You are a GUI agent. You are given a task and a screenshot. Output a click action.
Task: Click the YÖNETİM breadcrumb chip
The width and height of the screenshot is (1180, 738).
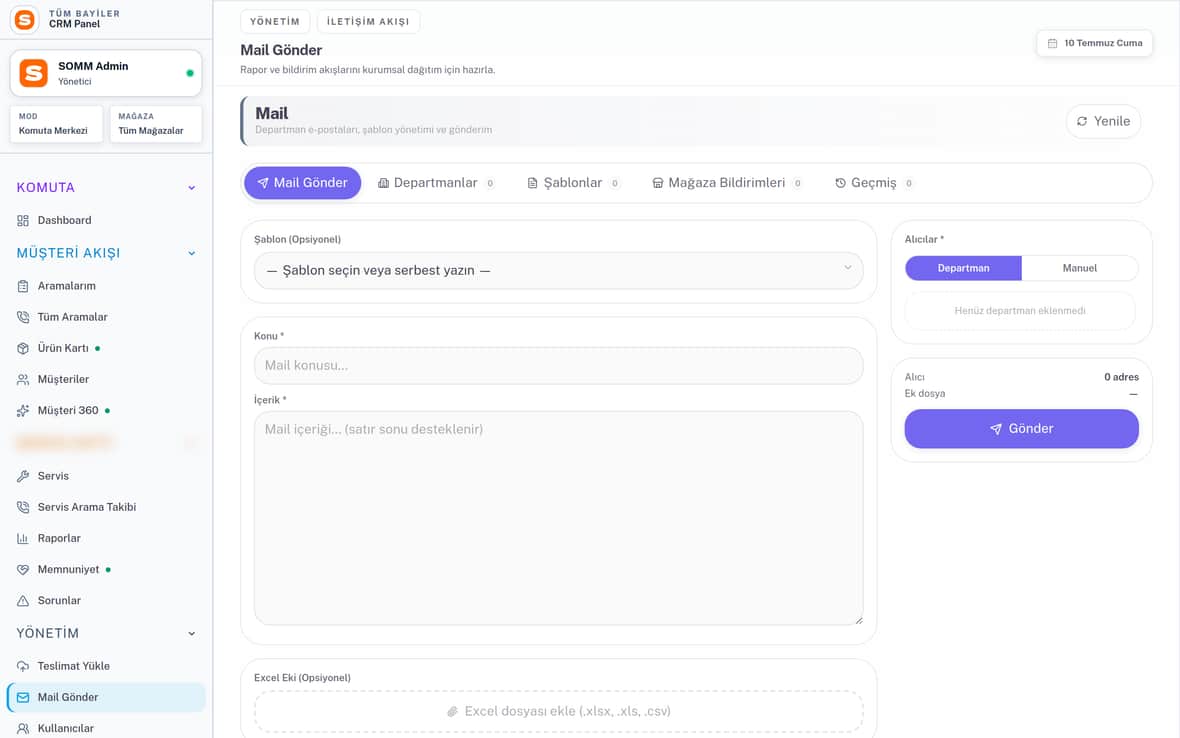point(275,22)
